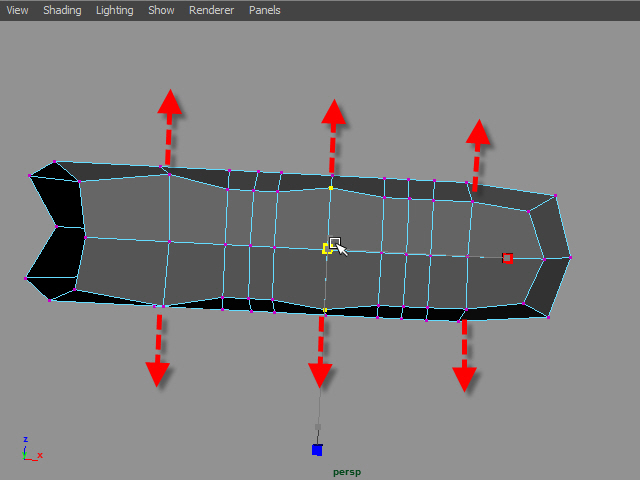Select the yellow vertex on bottom edge
Screen dimensions: 640x480
point(325,310)
